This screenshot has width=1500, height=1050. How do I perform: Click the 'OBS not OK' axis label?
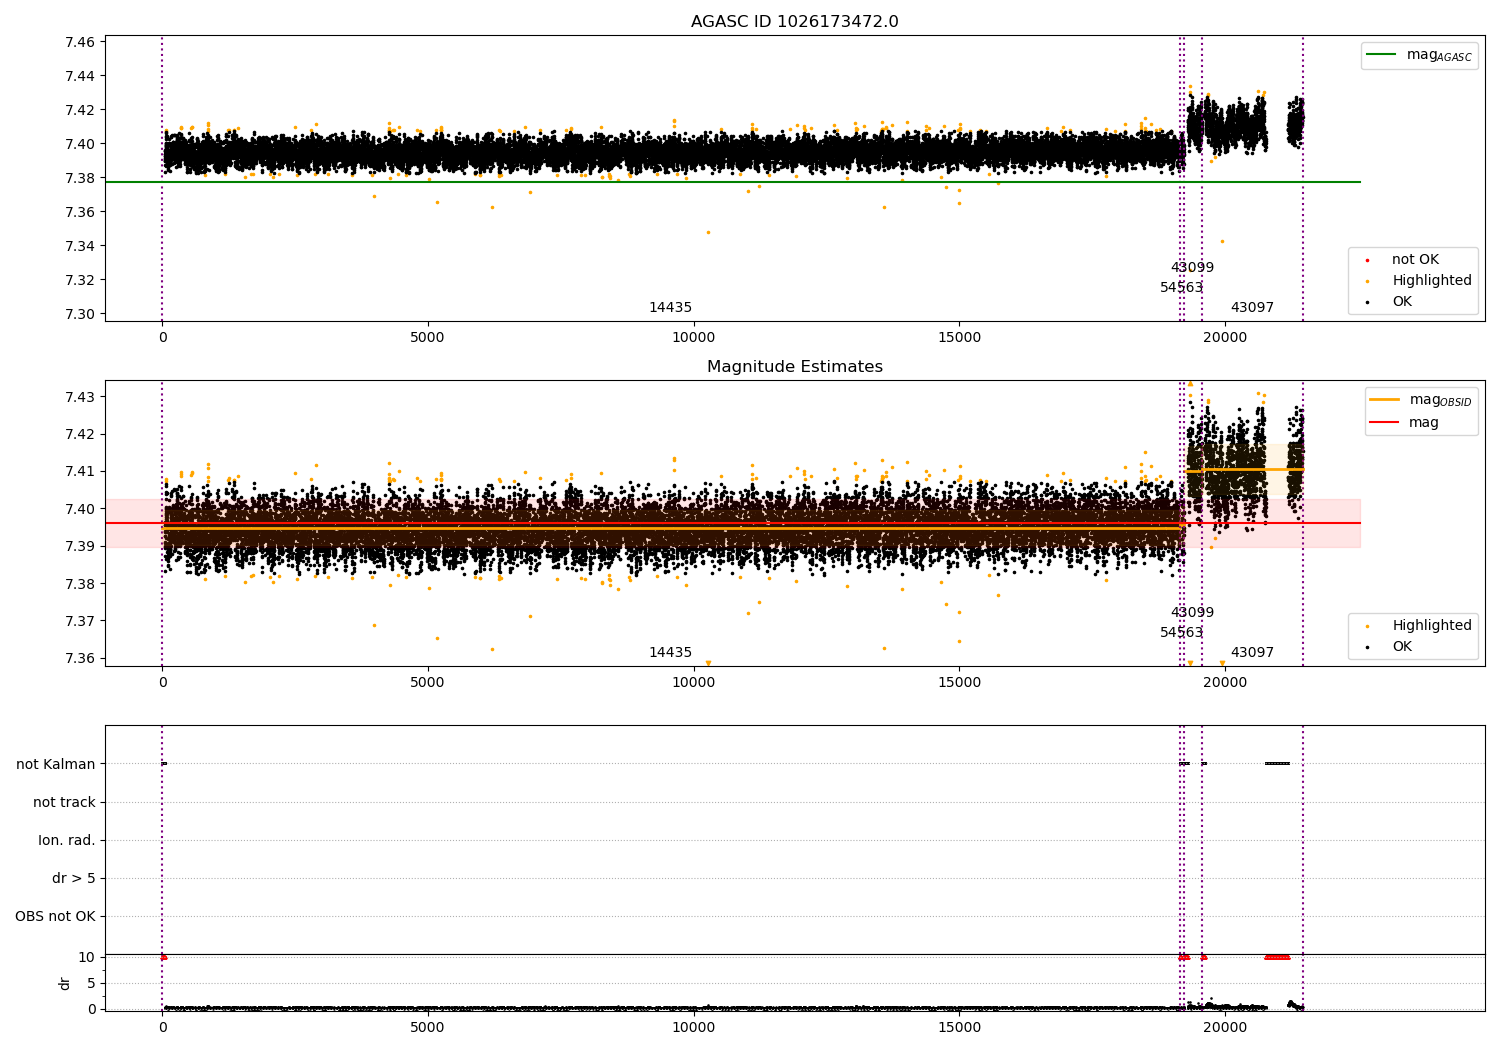pos(55,917)
